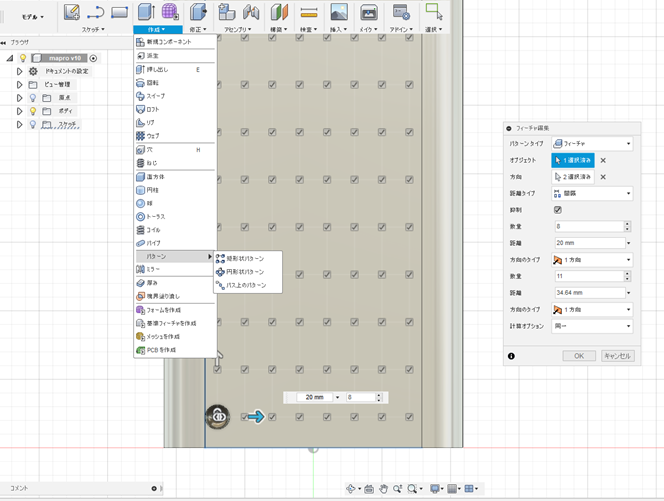Click the Extrude icon in the toolbar
This screenshot has height=501, width=664.
[147, 12]
